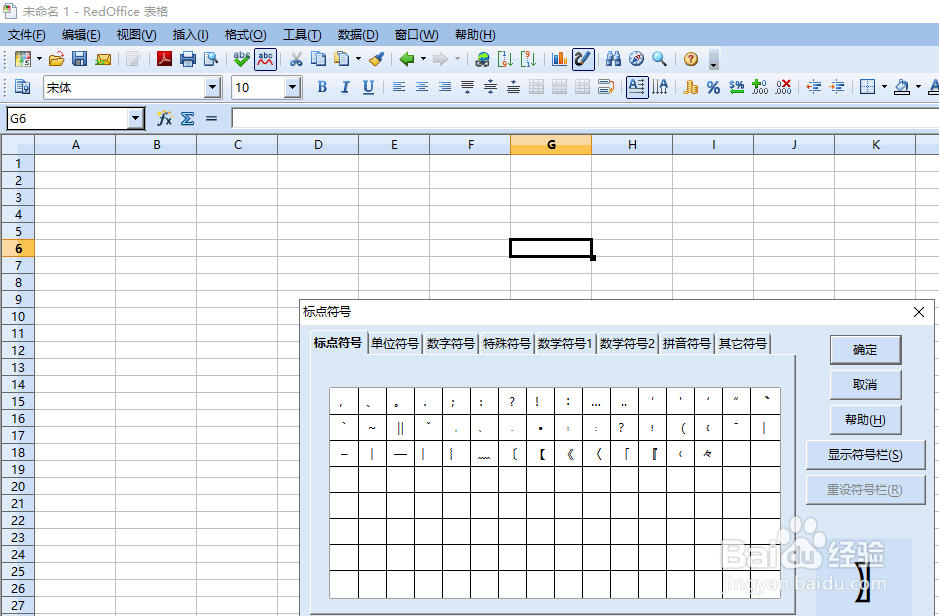The width and height of the screenshot is (939, 616).
Task: Click the Sum (Σ) icon
Action: pos(186,118)
